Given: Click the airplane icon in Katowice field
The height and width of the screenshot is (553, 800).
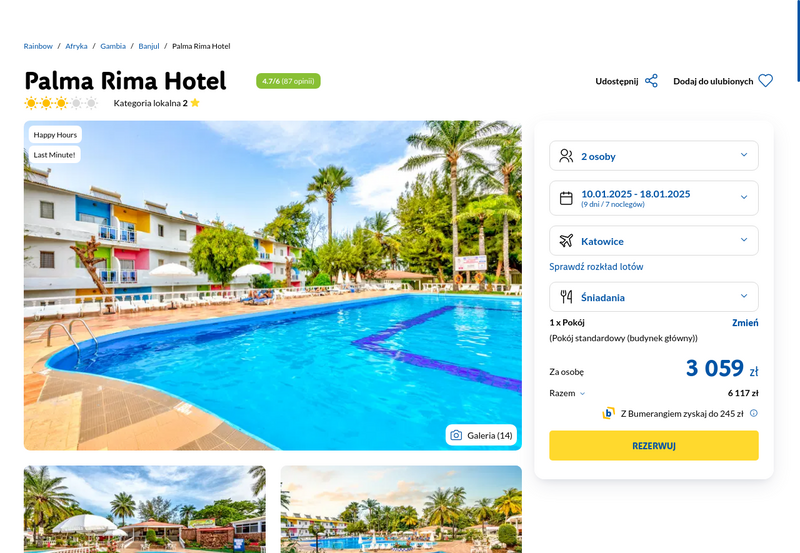Looking at the screenshot, I should click(x=566, y=241).
